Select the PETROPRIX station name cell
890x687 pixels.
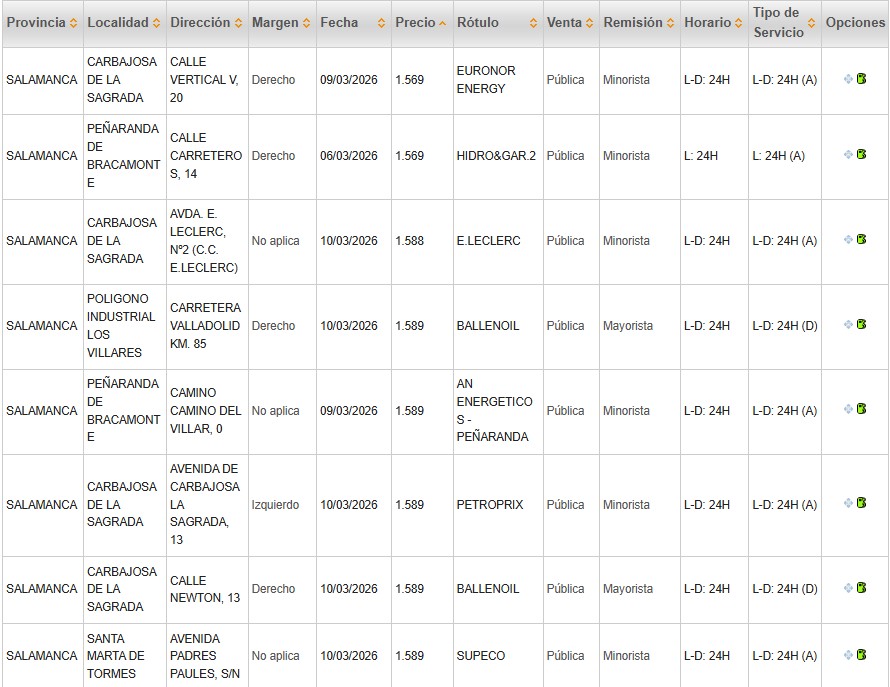pyautogui.click(x=490, y=505)
